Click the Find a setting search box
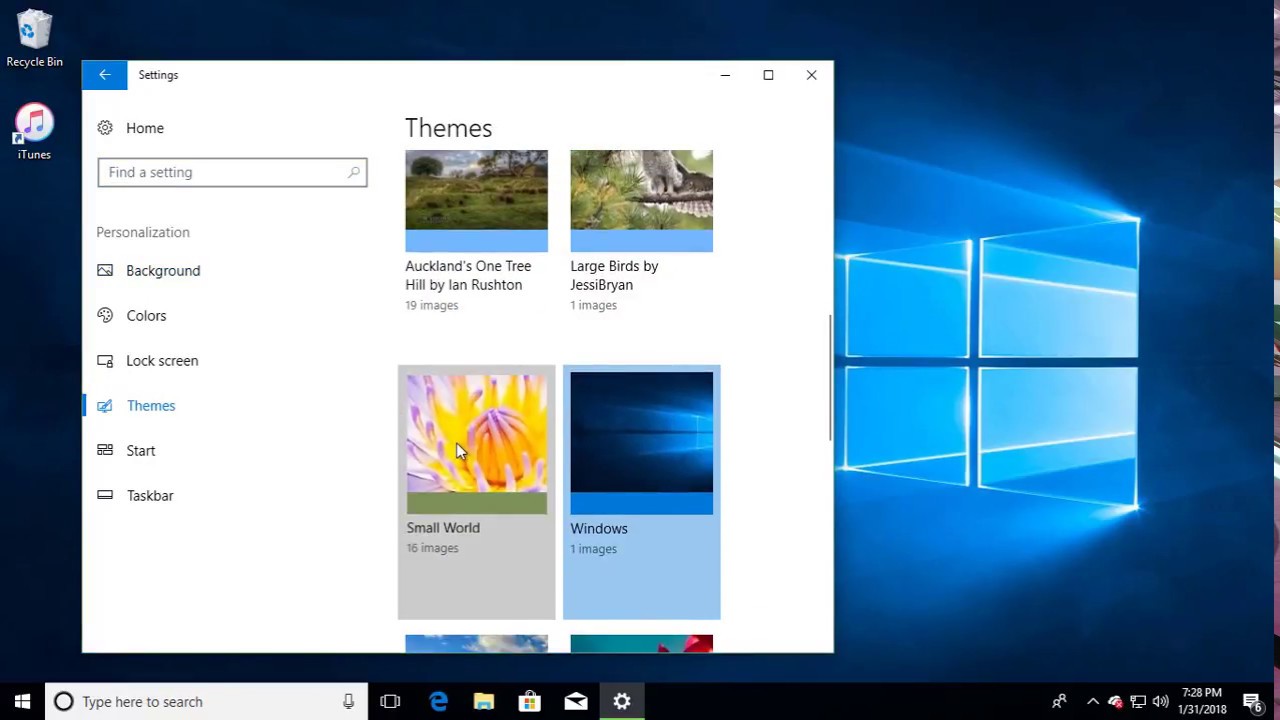Image resolution: width=1280 pixels, height=720 pixels. point(232,172)
